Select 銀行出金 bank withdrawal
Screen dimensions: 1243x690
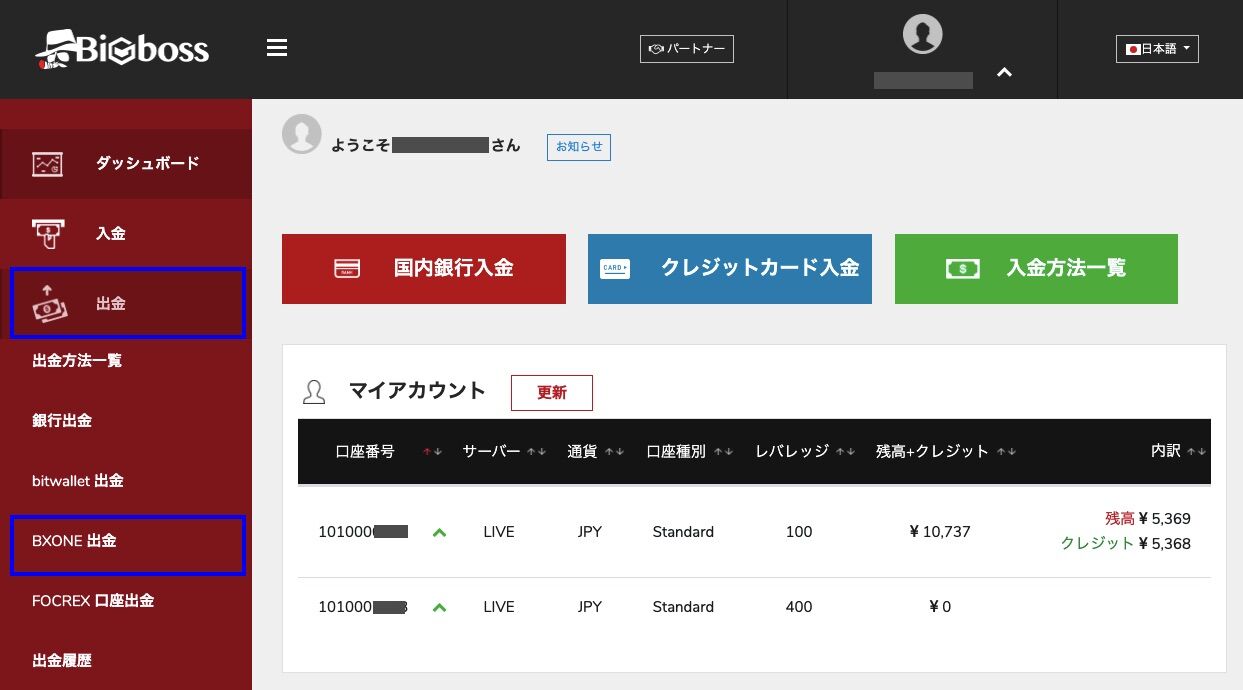(x=62, y=420)
